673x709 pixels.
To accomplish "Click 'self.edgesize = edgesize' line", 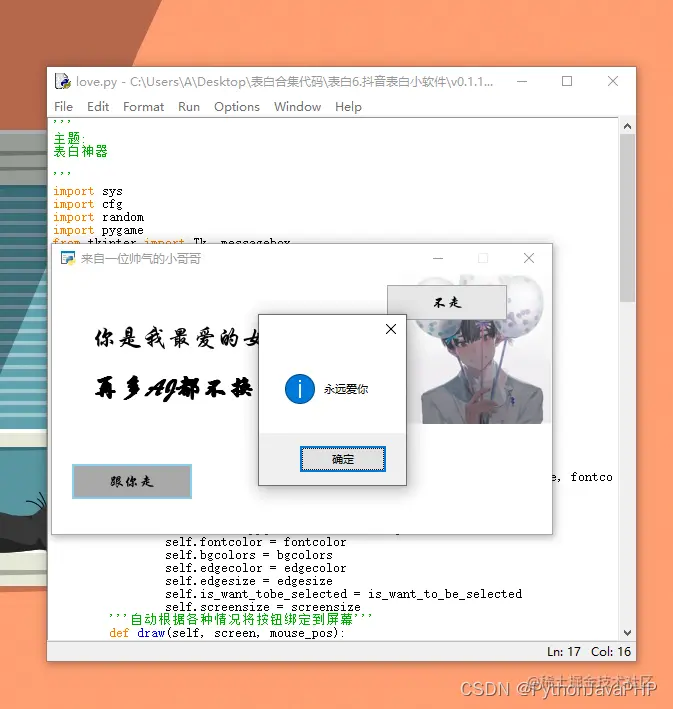I will click(249, 581).
